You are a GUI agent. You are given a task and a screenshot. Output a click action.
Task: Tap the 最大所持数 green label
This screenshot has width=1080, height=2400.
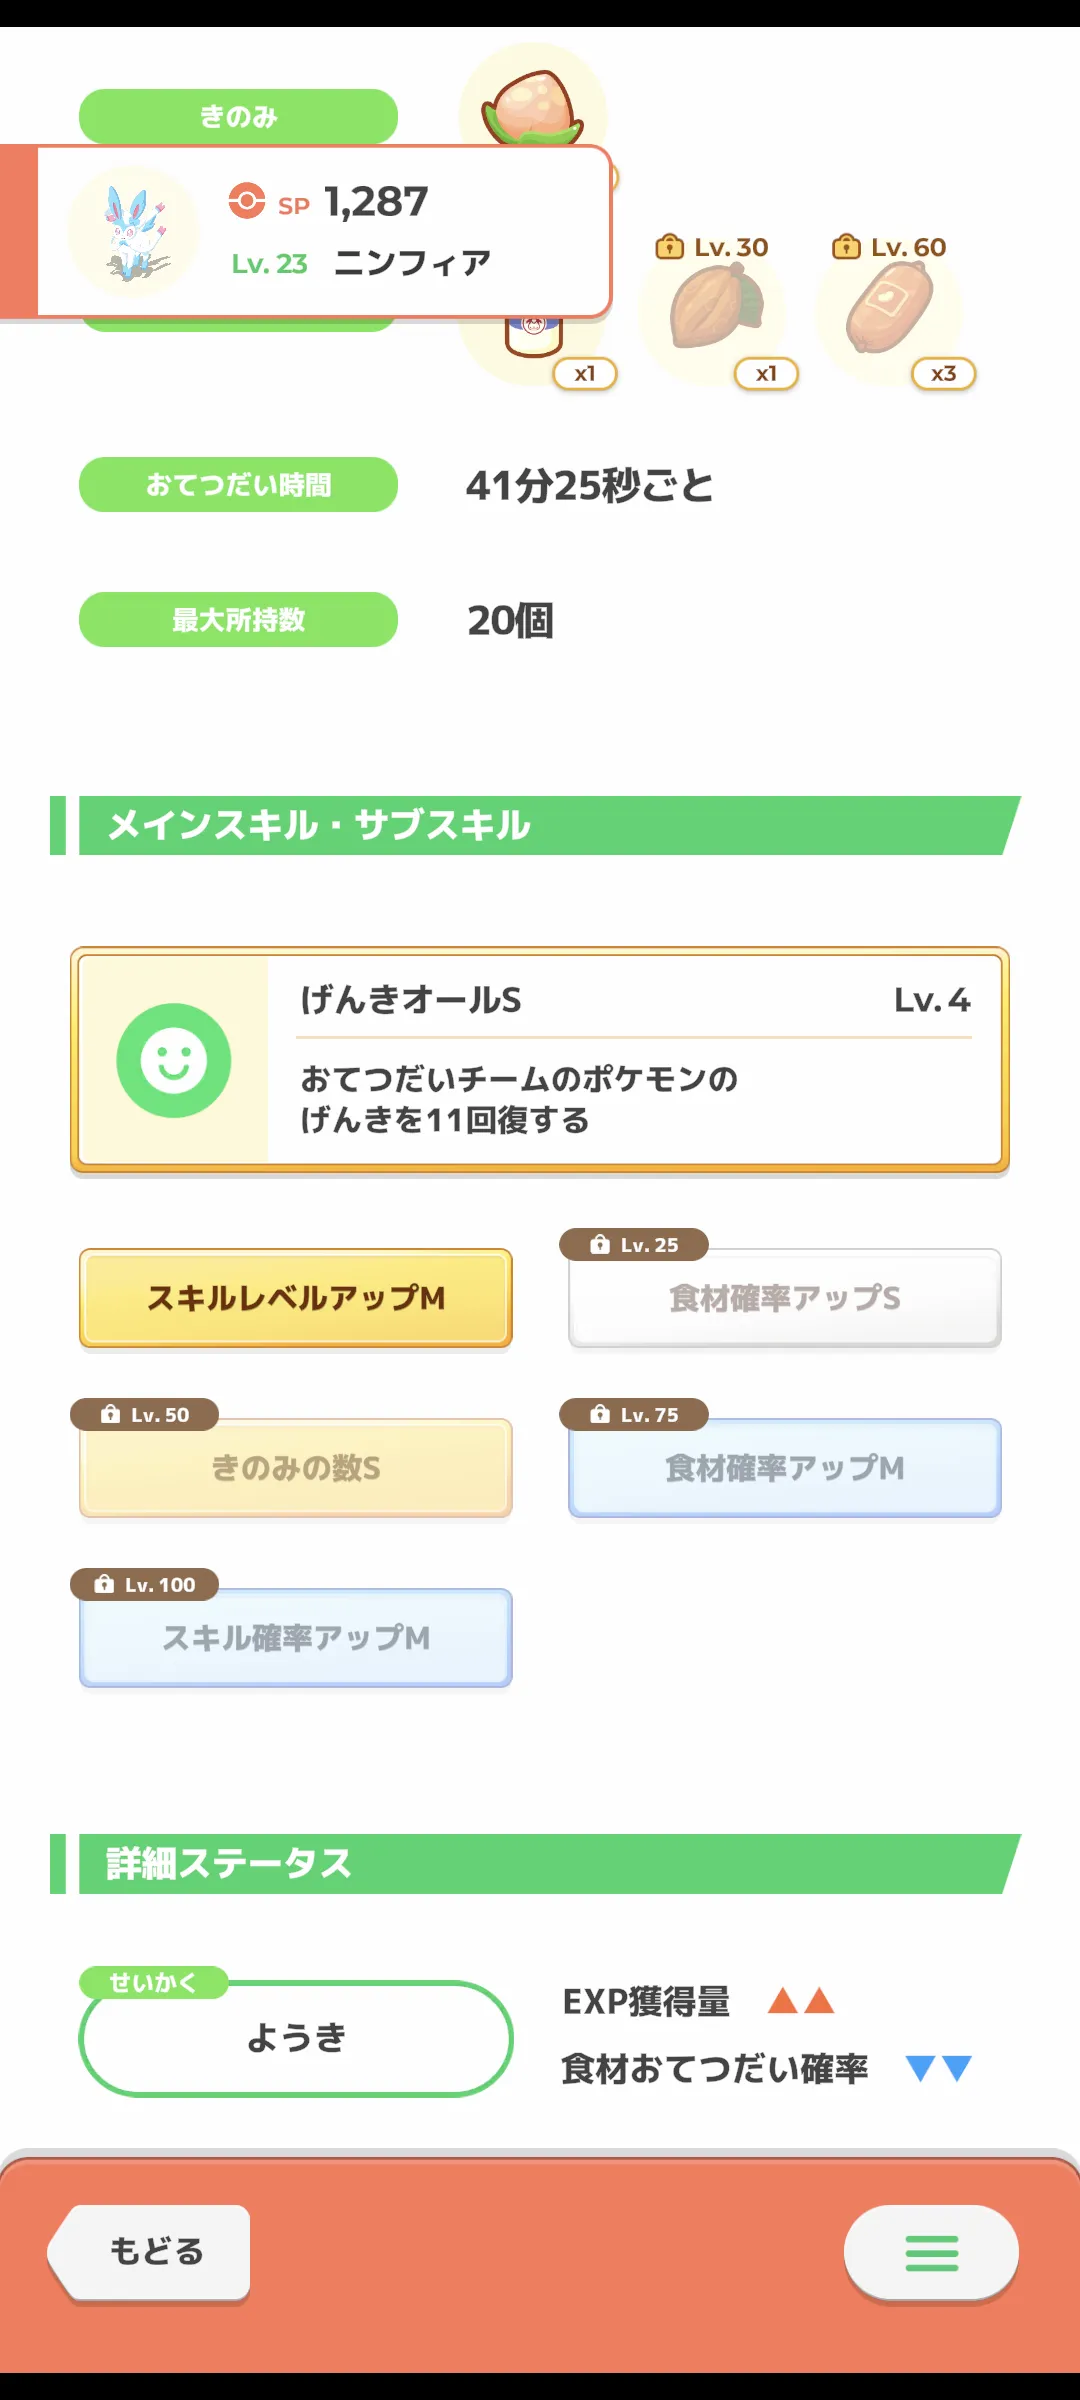click(238, 620)
